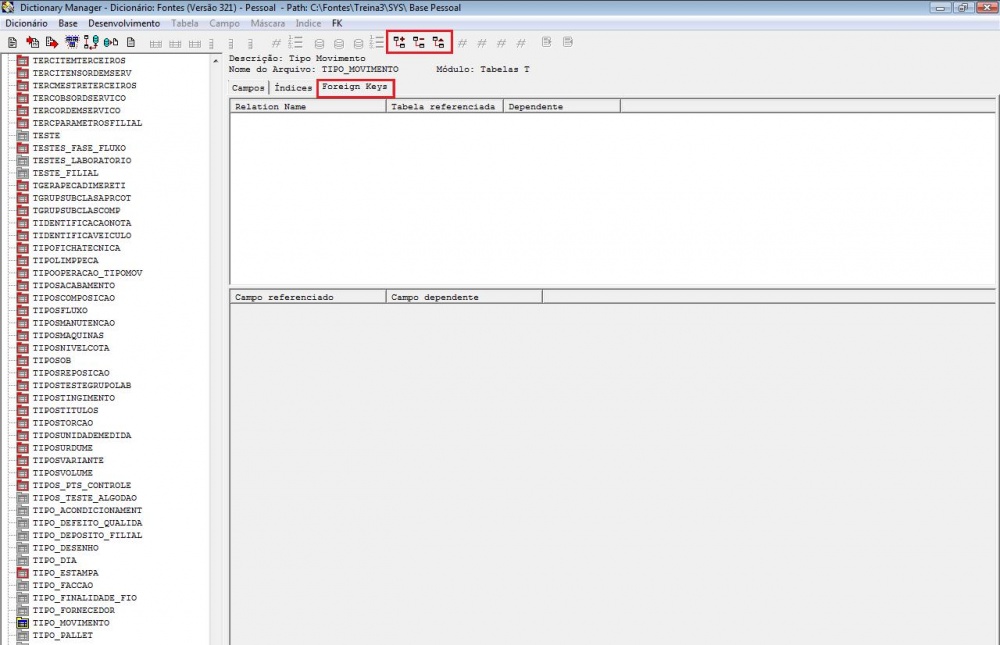
Task: Switch to the Campos tab
Action: click(248, 88)
